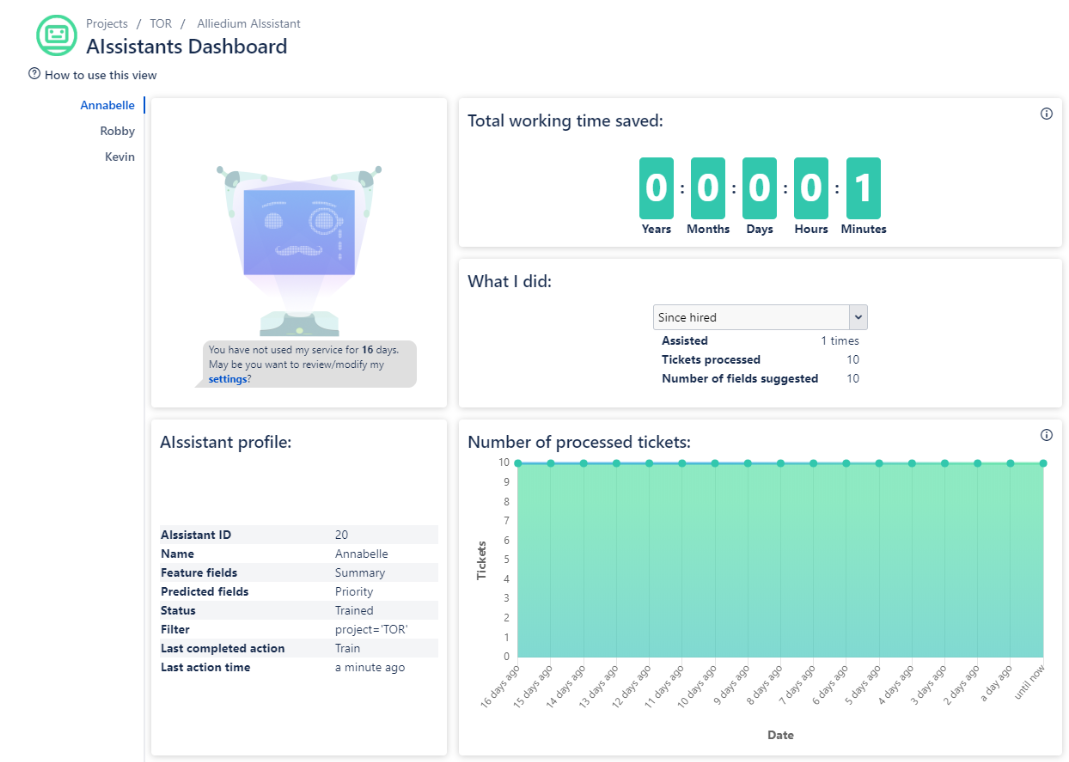This screenshot has height=762, width=1069.
Task: Navigate to the TOR breadcrumb link
Action: tap(160, 23)
